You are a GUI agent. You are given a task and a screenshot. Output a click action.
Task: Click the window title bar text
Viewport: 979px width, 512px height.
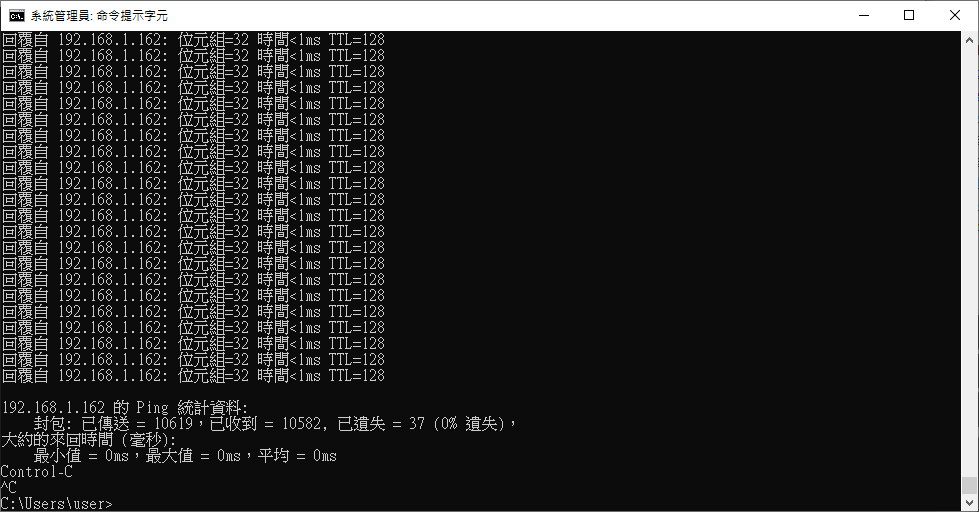point(99,16)
